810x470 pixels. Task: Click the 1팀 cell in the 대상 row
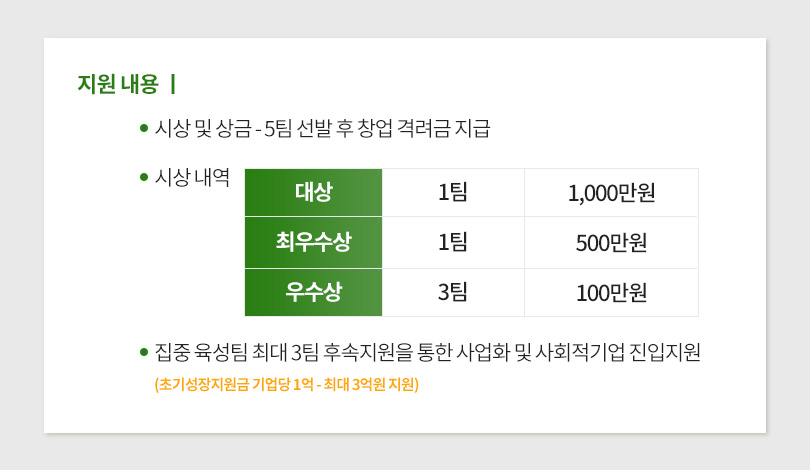tap(453, 193)
